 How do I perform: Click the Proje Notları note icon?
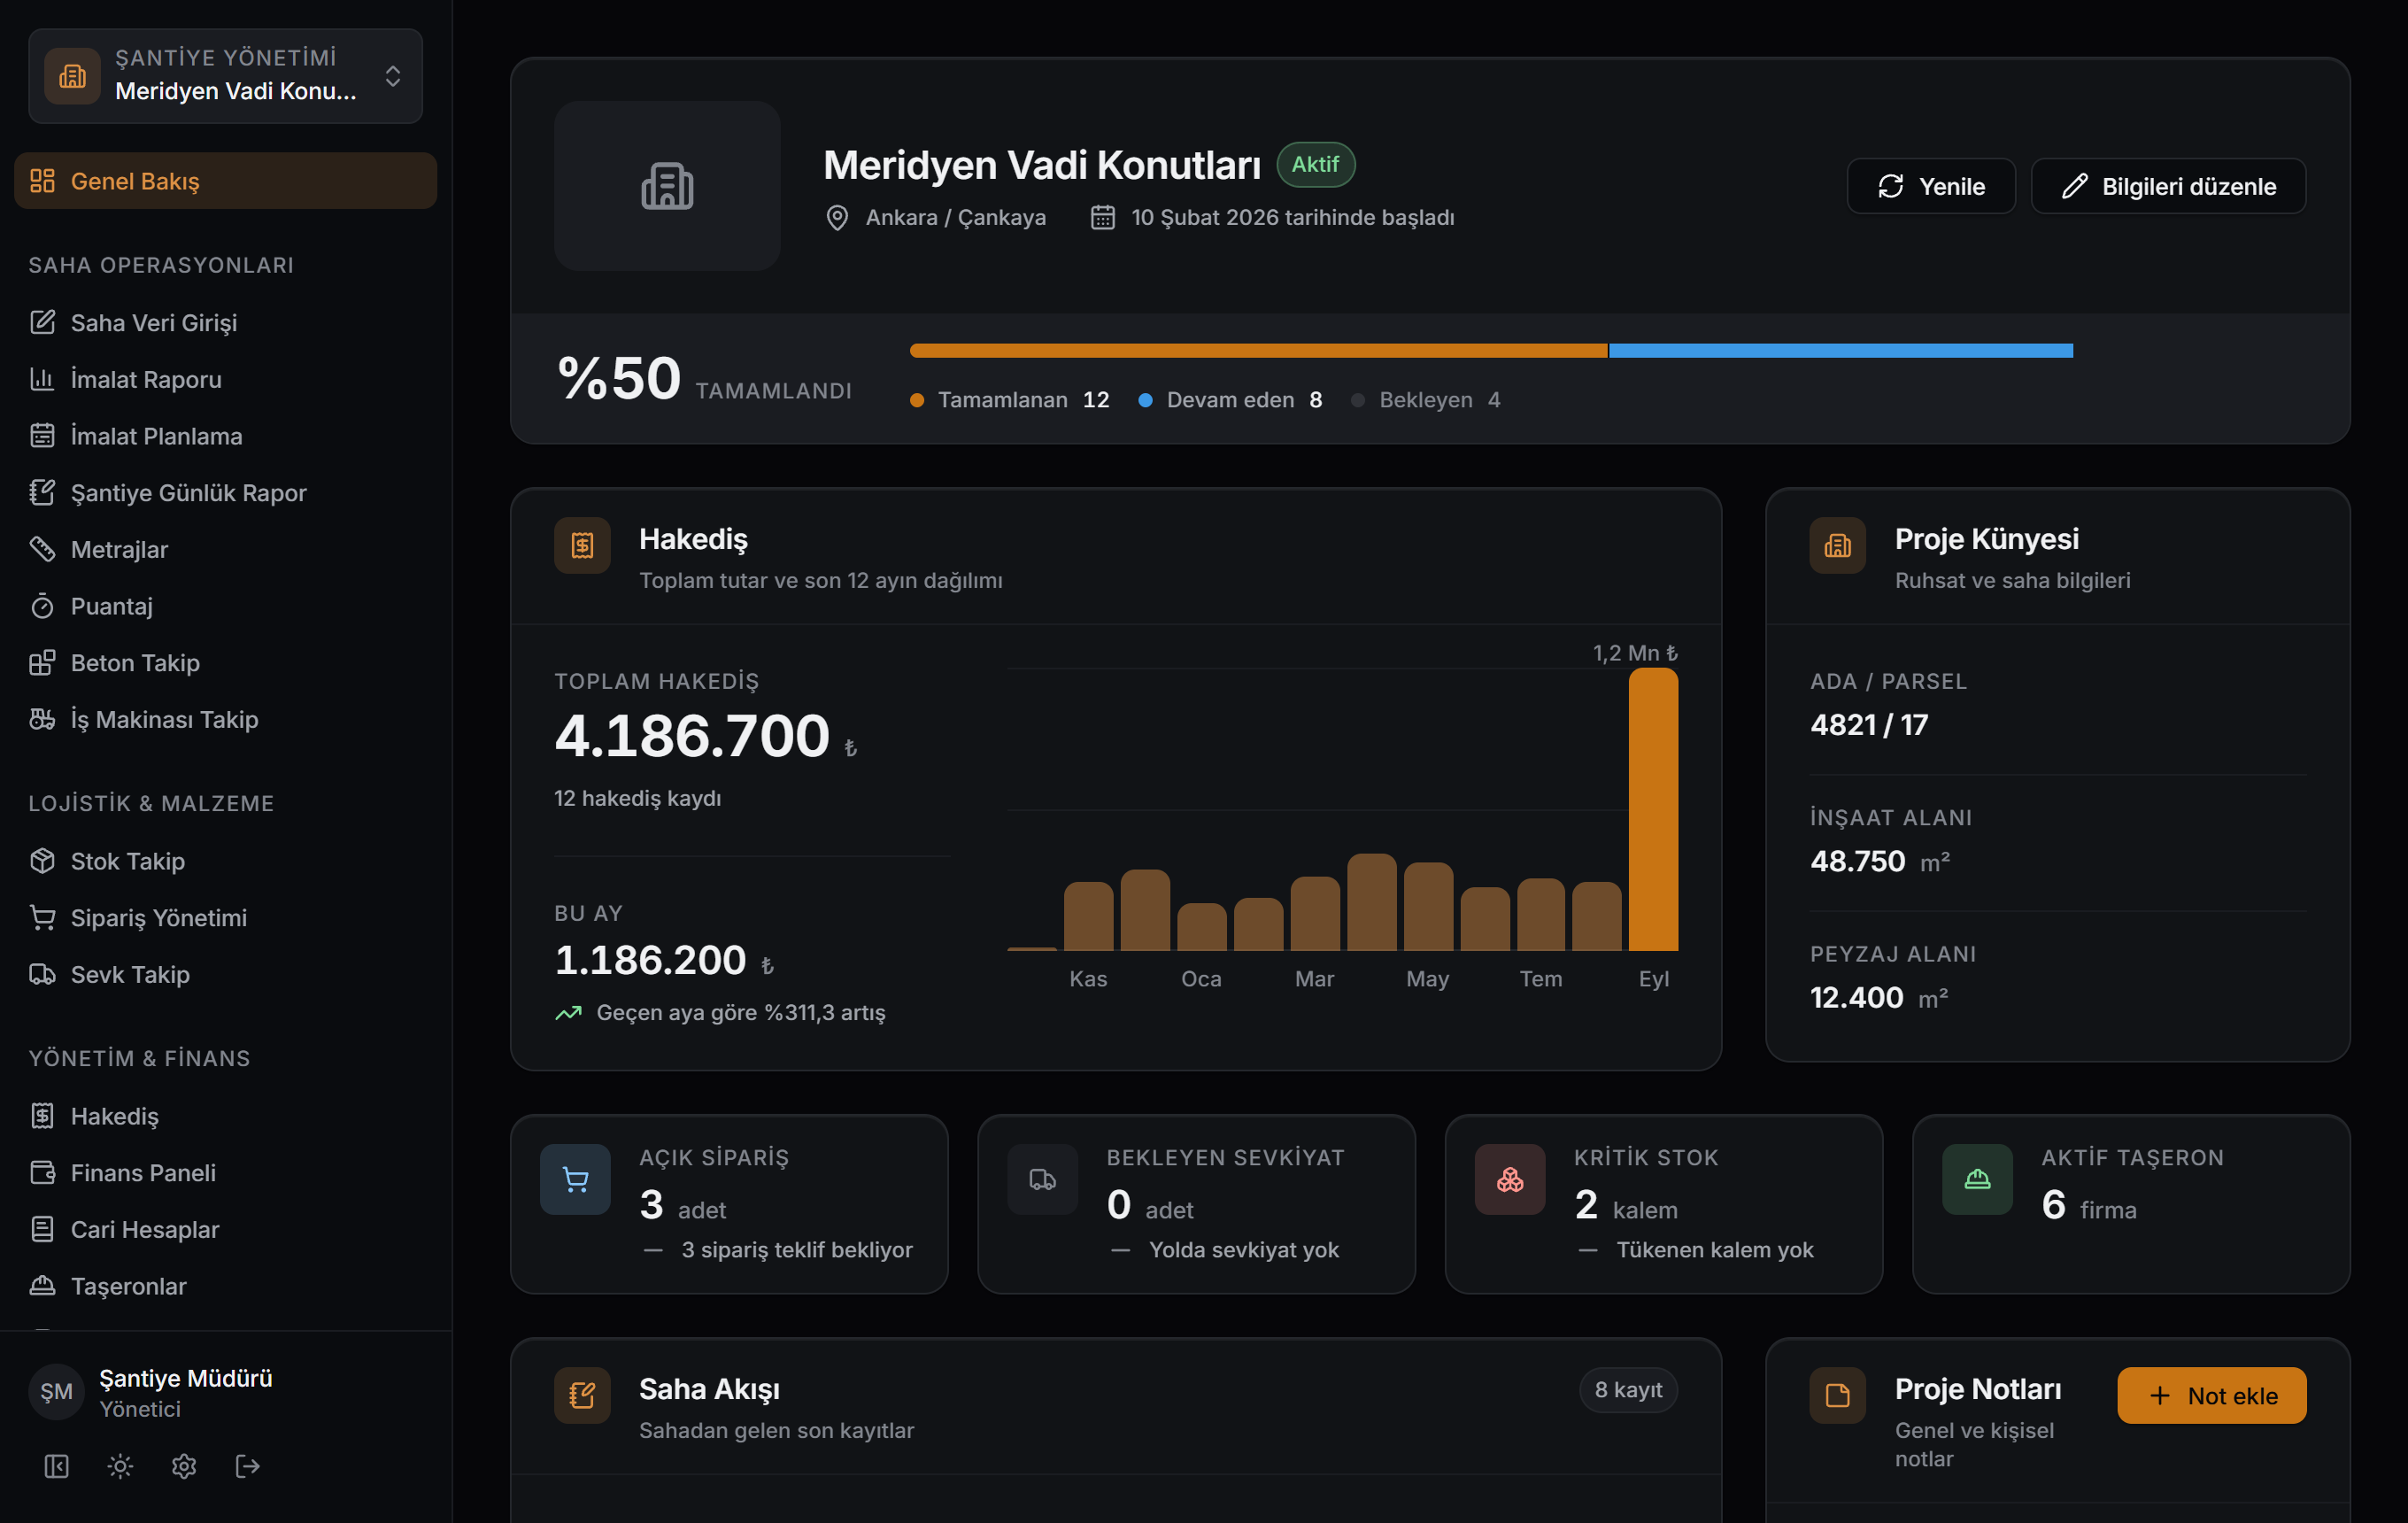pyautogui.click(x=1837, y=1395)
